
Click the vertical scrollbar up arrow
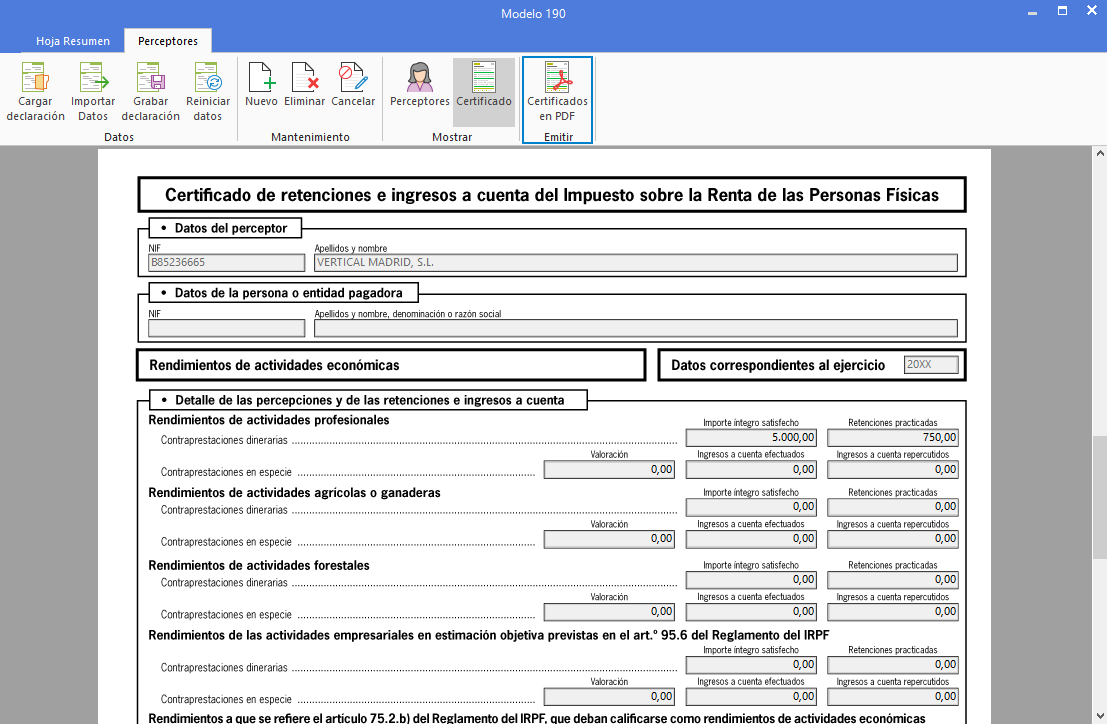click(x=1098, y=153)
